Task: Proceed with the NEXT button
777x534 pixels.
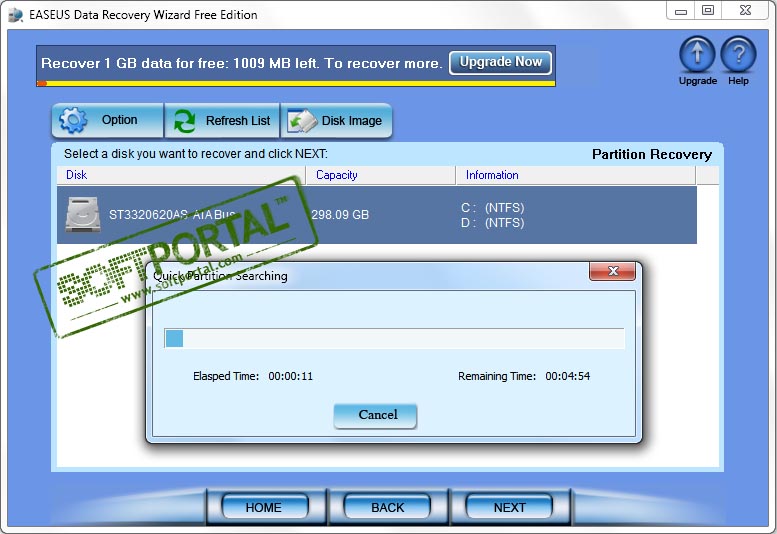Action: (x=509, y=507)
